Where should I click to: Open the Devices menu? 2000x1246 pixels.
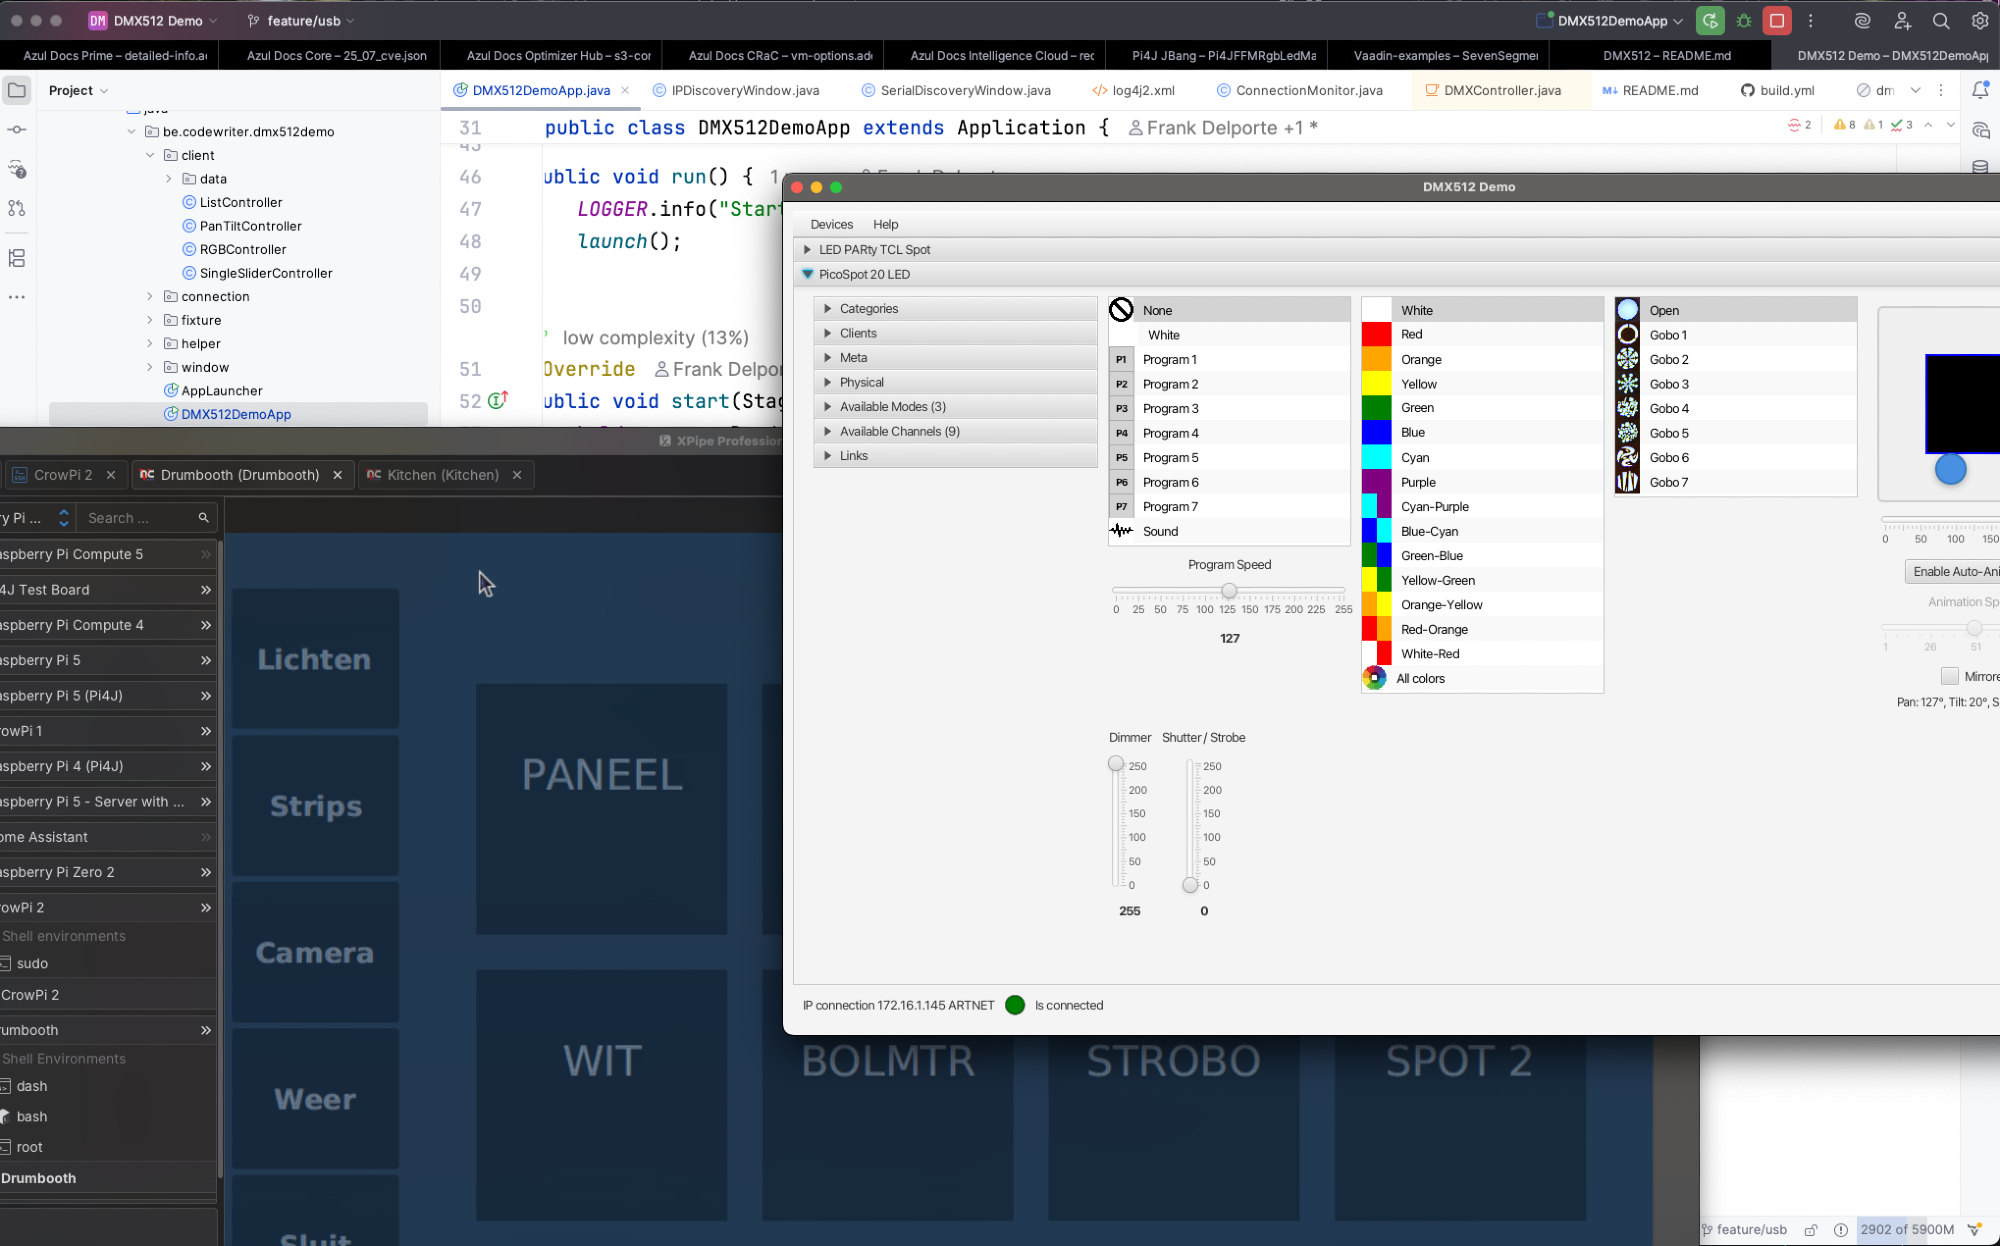point(831,224)
